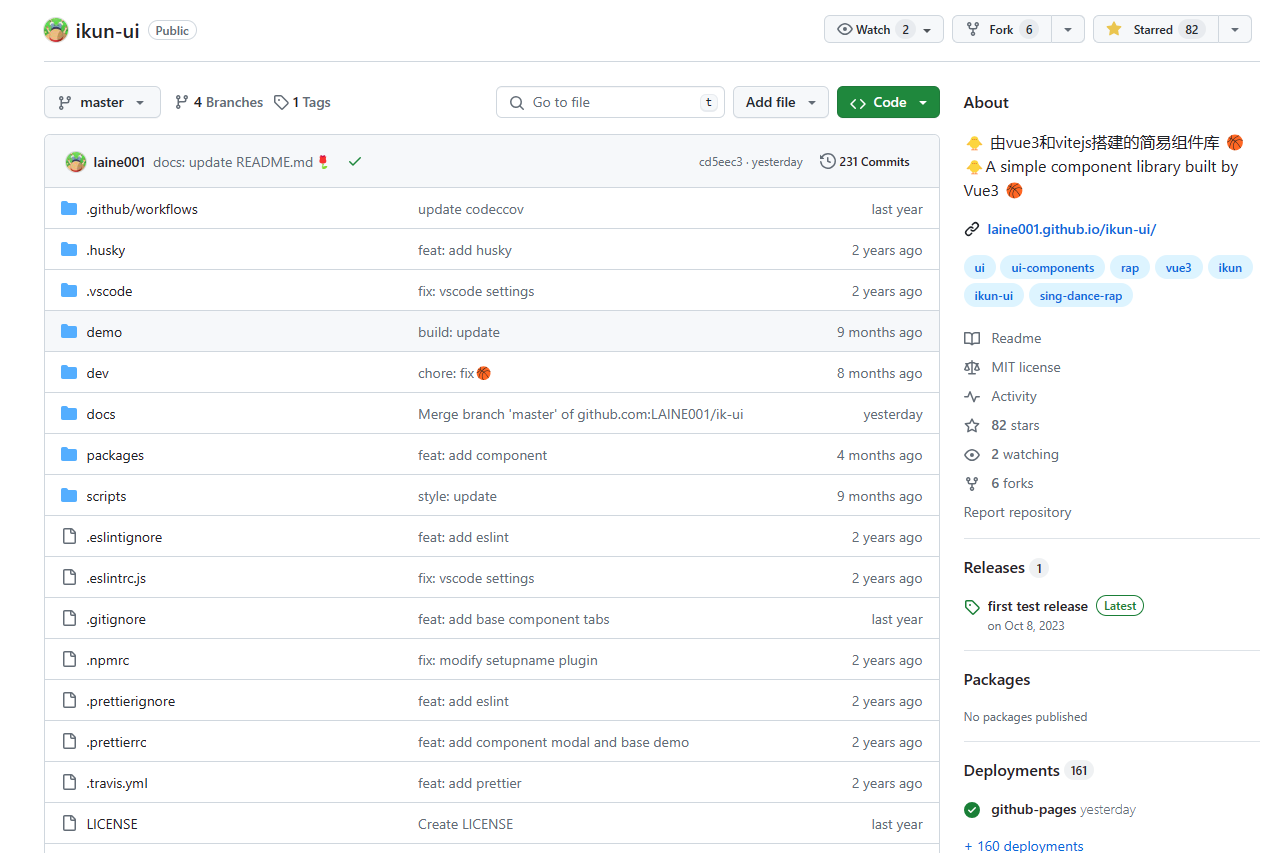Click the .eslintignore file icon

(x=69, y=537)
